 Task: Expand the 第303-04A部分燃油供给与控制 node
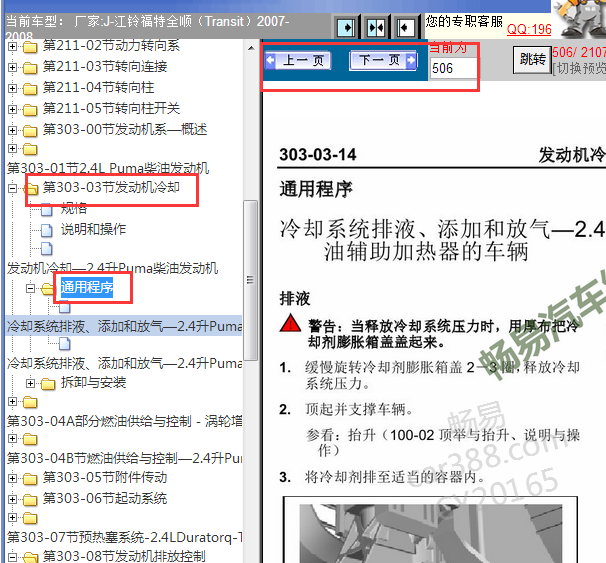12,401
